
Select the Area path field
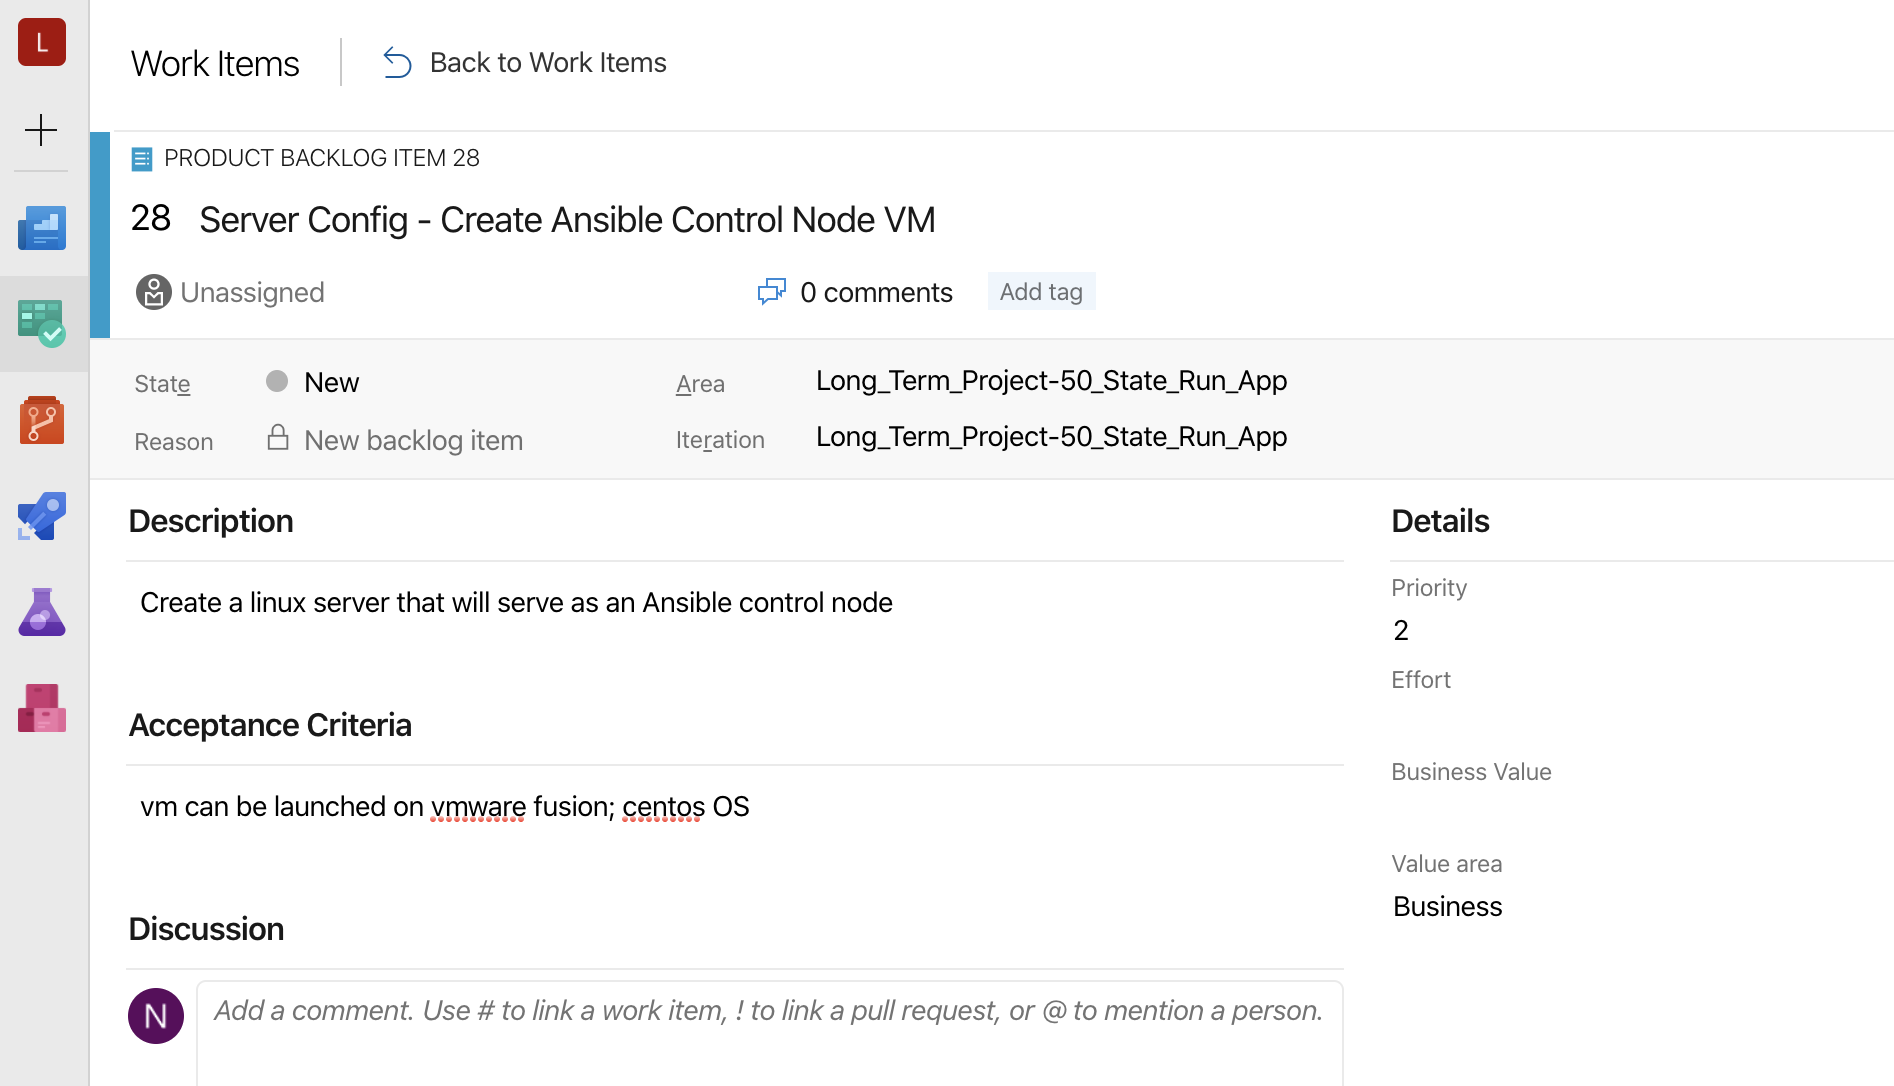tap(1050, 381)
